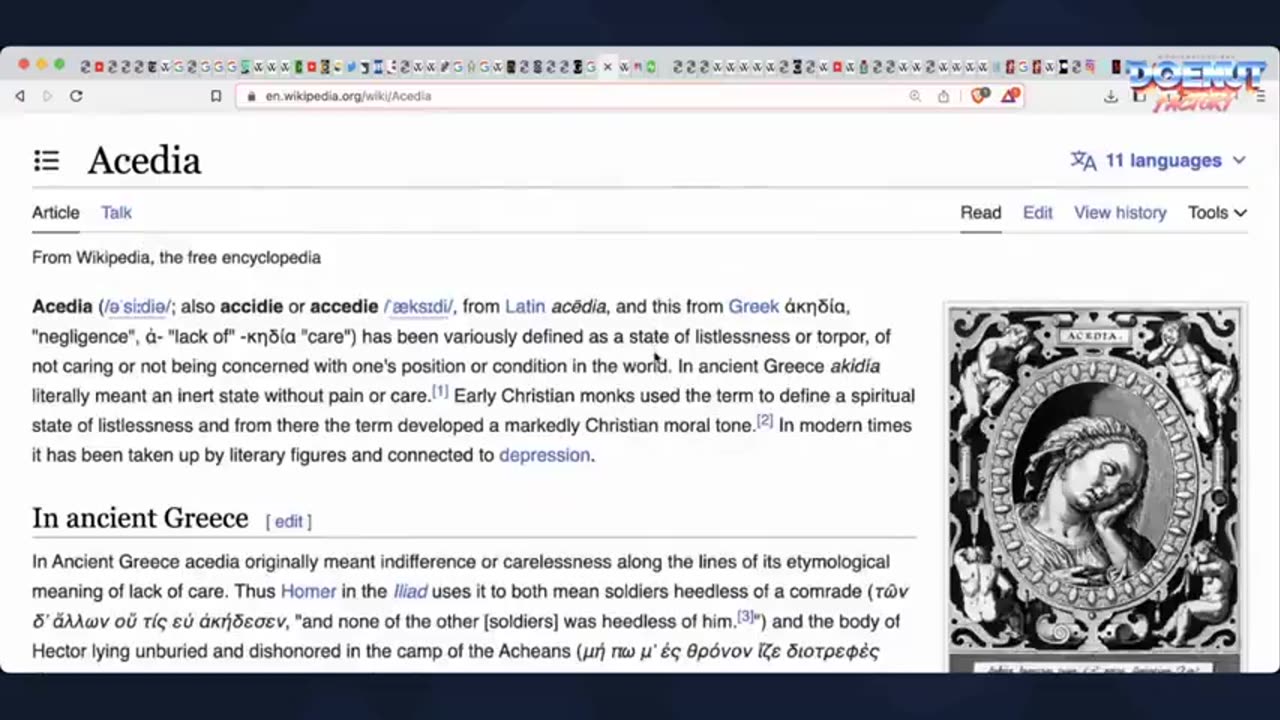1280x720 pixels.
Task: Open the Tools dropdown menu
Action: tap(1217, 212)
